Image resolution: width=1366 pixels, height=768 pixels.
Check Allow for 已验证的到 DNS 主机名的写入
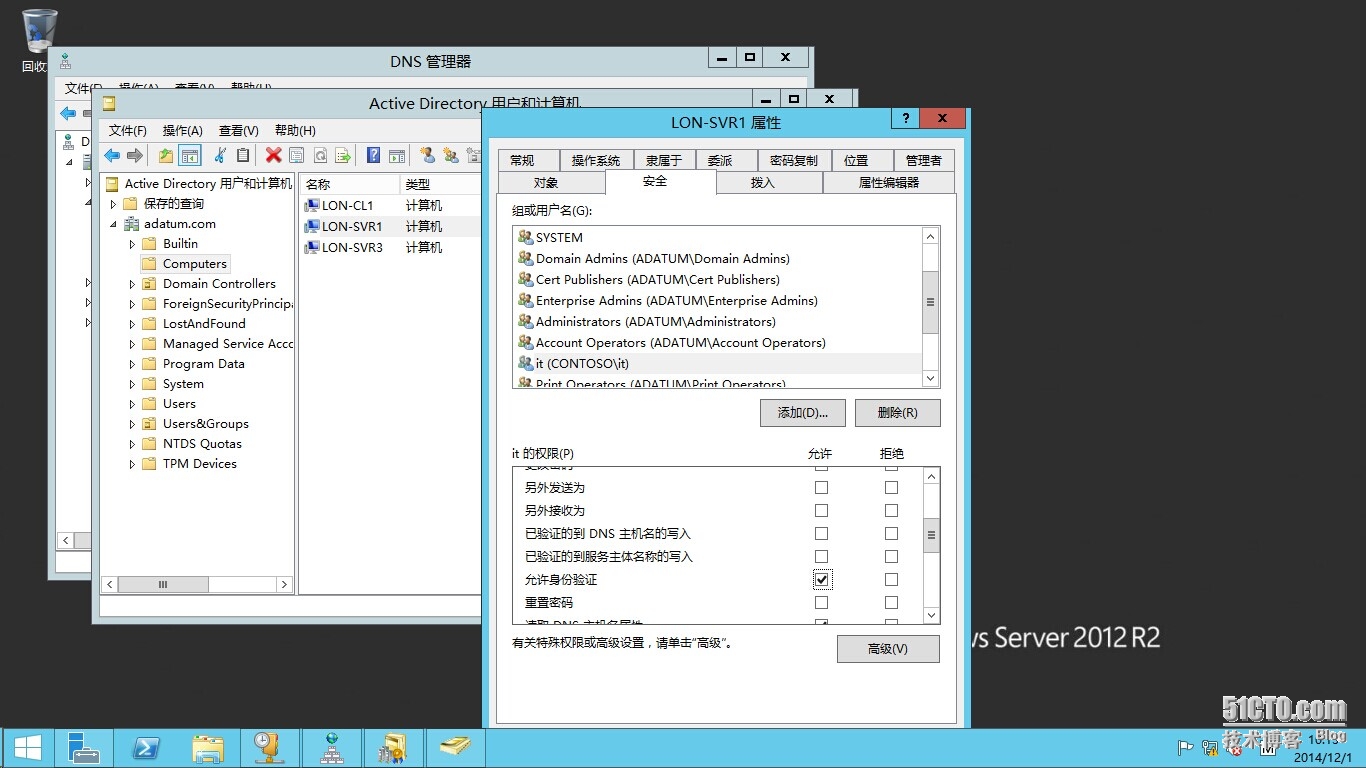pyautogui.click(x=821, y=534)
